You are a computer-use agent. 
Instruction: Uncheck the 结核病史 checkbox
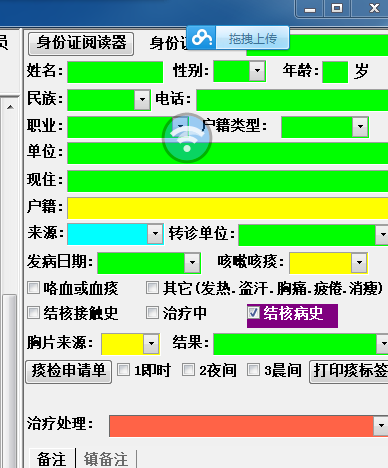[x=253, y=312]
